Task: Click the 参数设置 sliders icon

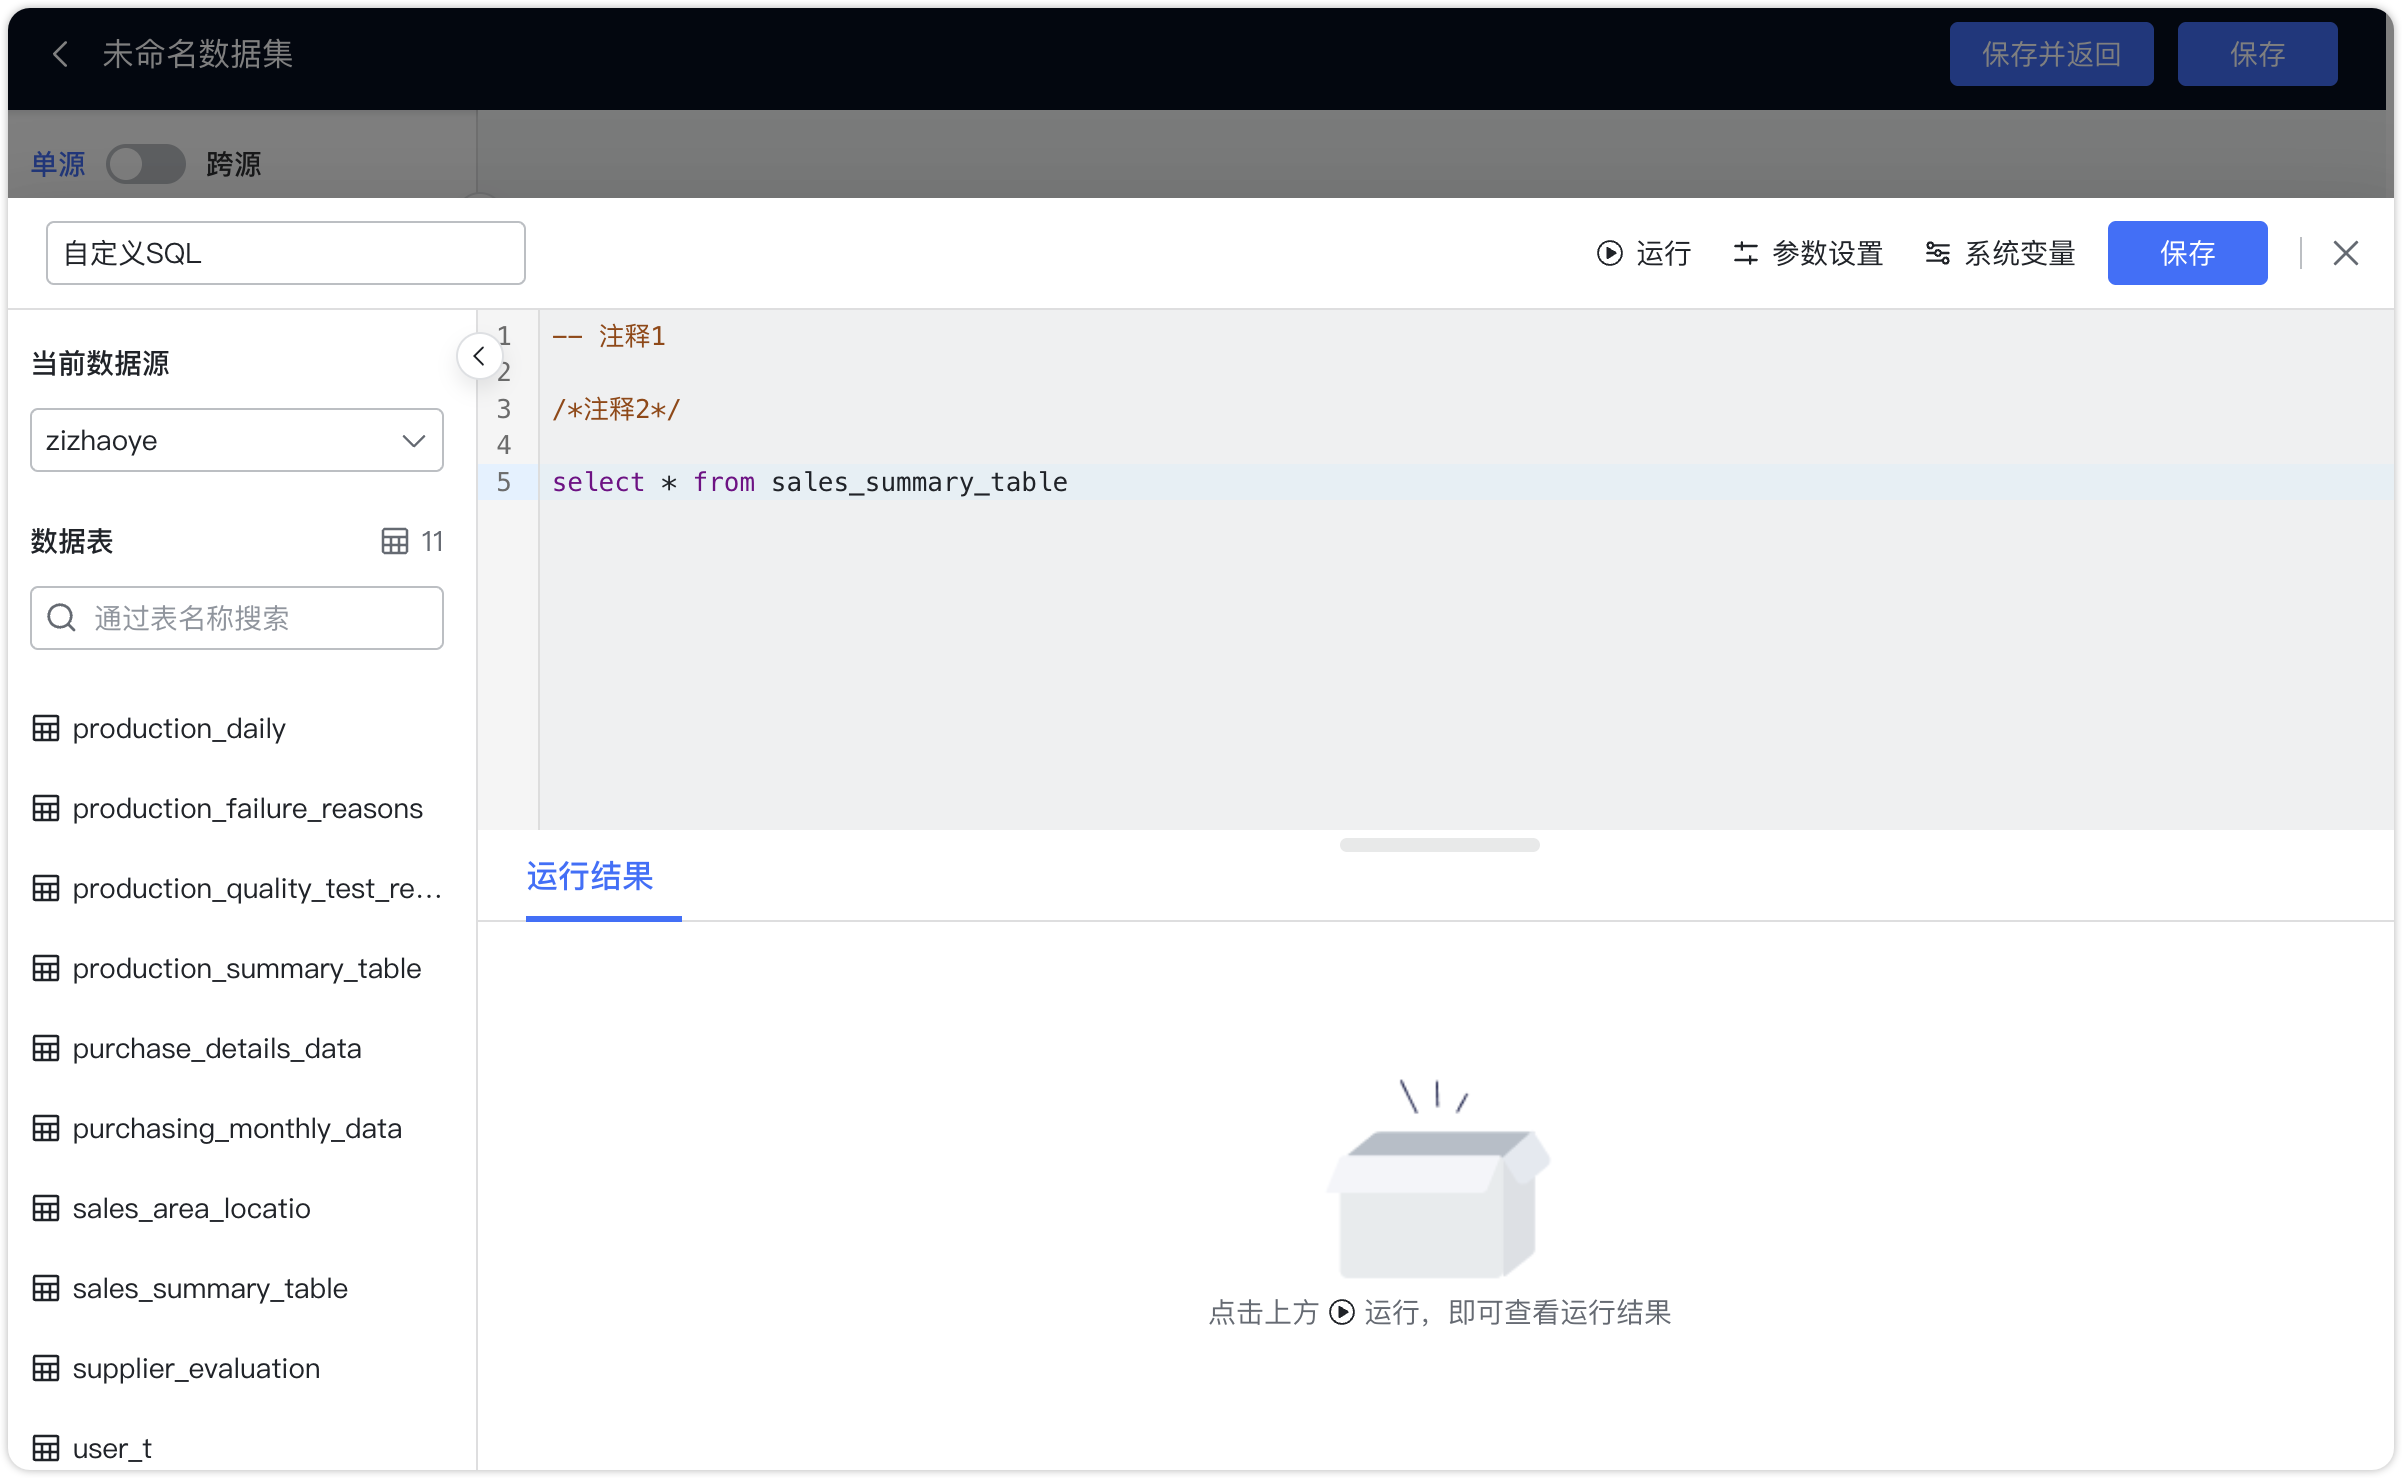Action: (x=1745, y=253)
